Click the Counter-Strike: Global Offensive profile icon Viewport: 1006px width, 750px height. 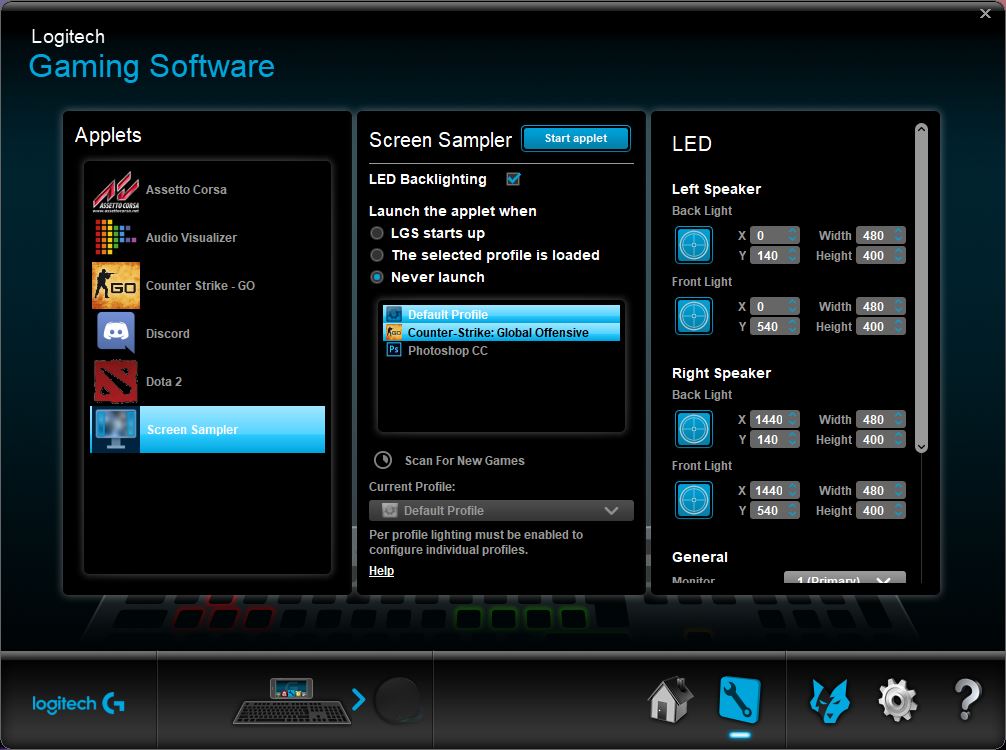tap(394, 332)
